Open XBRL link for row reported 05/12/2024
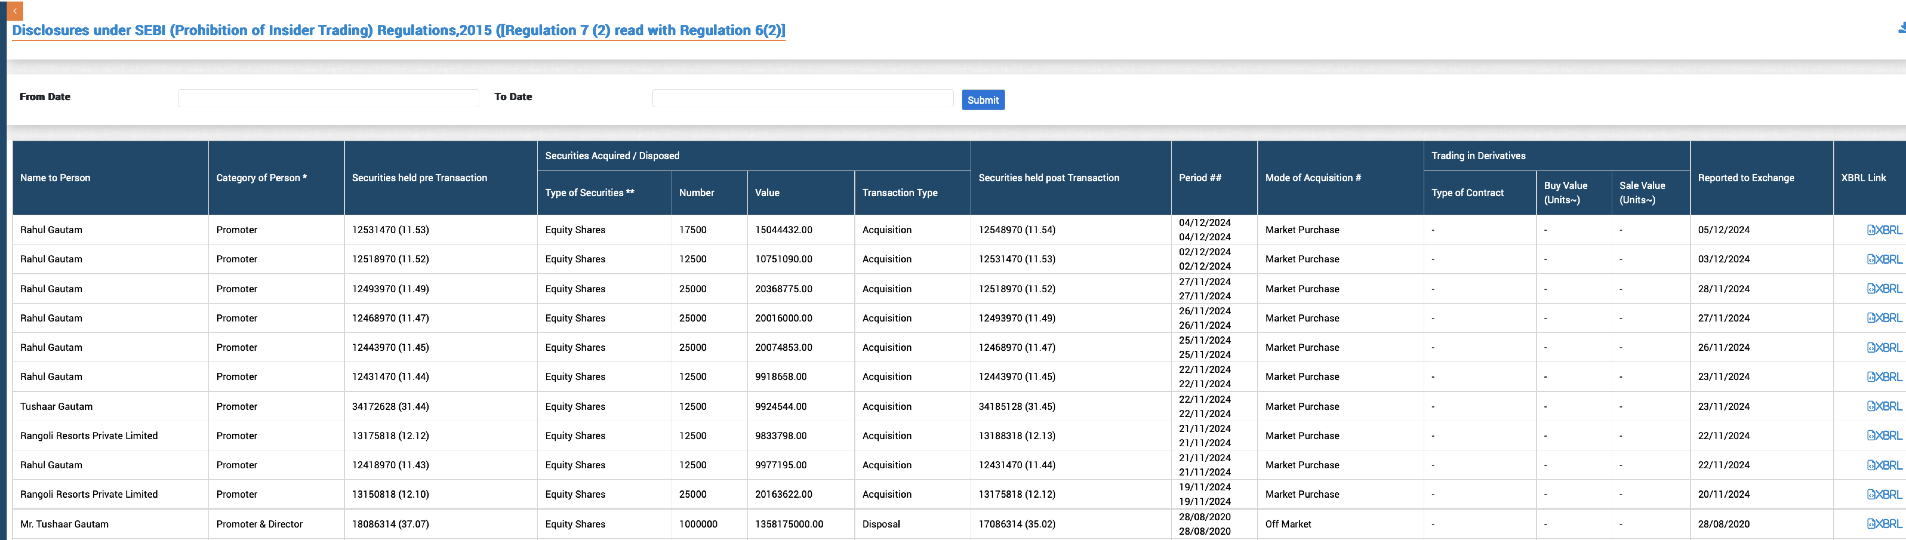 (1884, 230)
